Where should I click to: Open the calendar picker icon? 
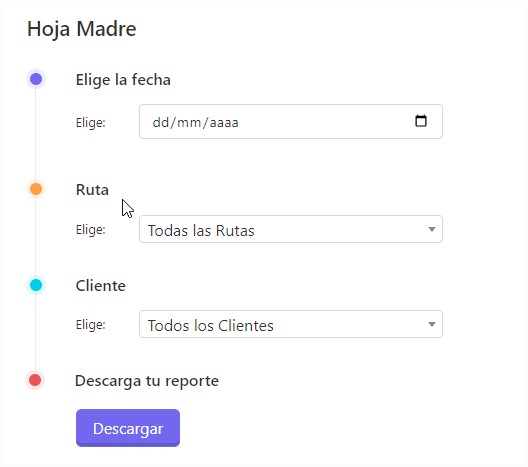click(x=421, y=121)
